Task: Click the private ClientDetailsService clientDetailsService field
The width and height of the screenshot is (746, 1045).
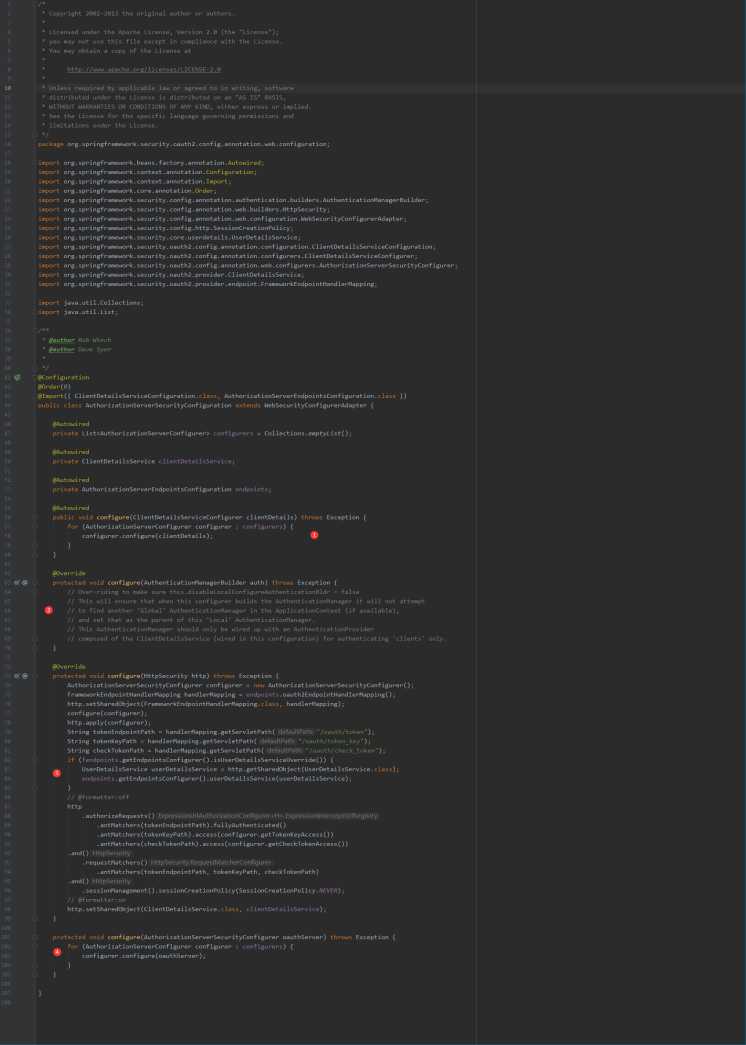Action: pyautogui.click(x=144, y=461)
